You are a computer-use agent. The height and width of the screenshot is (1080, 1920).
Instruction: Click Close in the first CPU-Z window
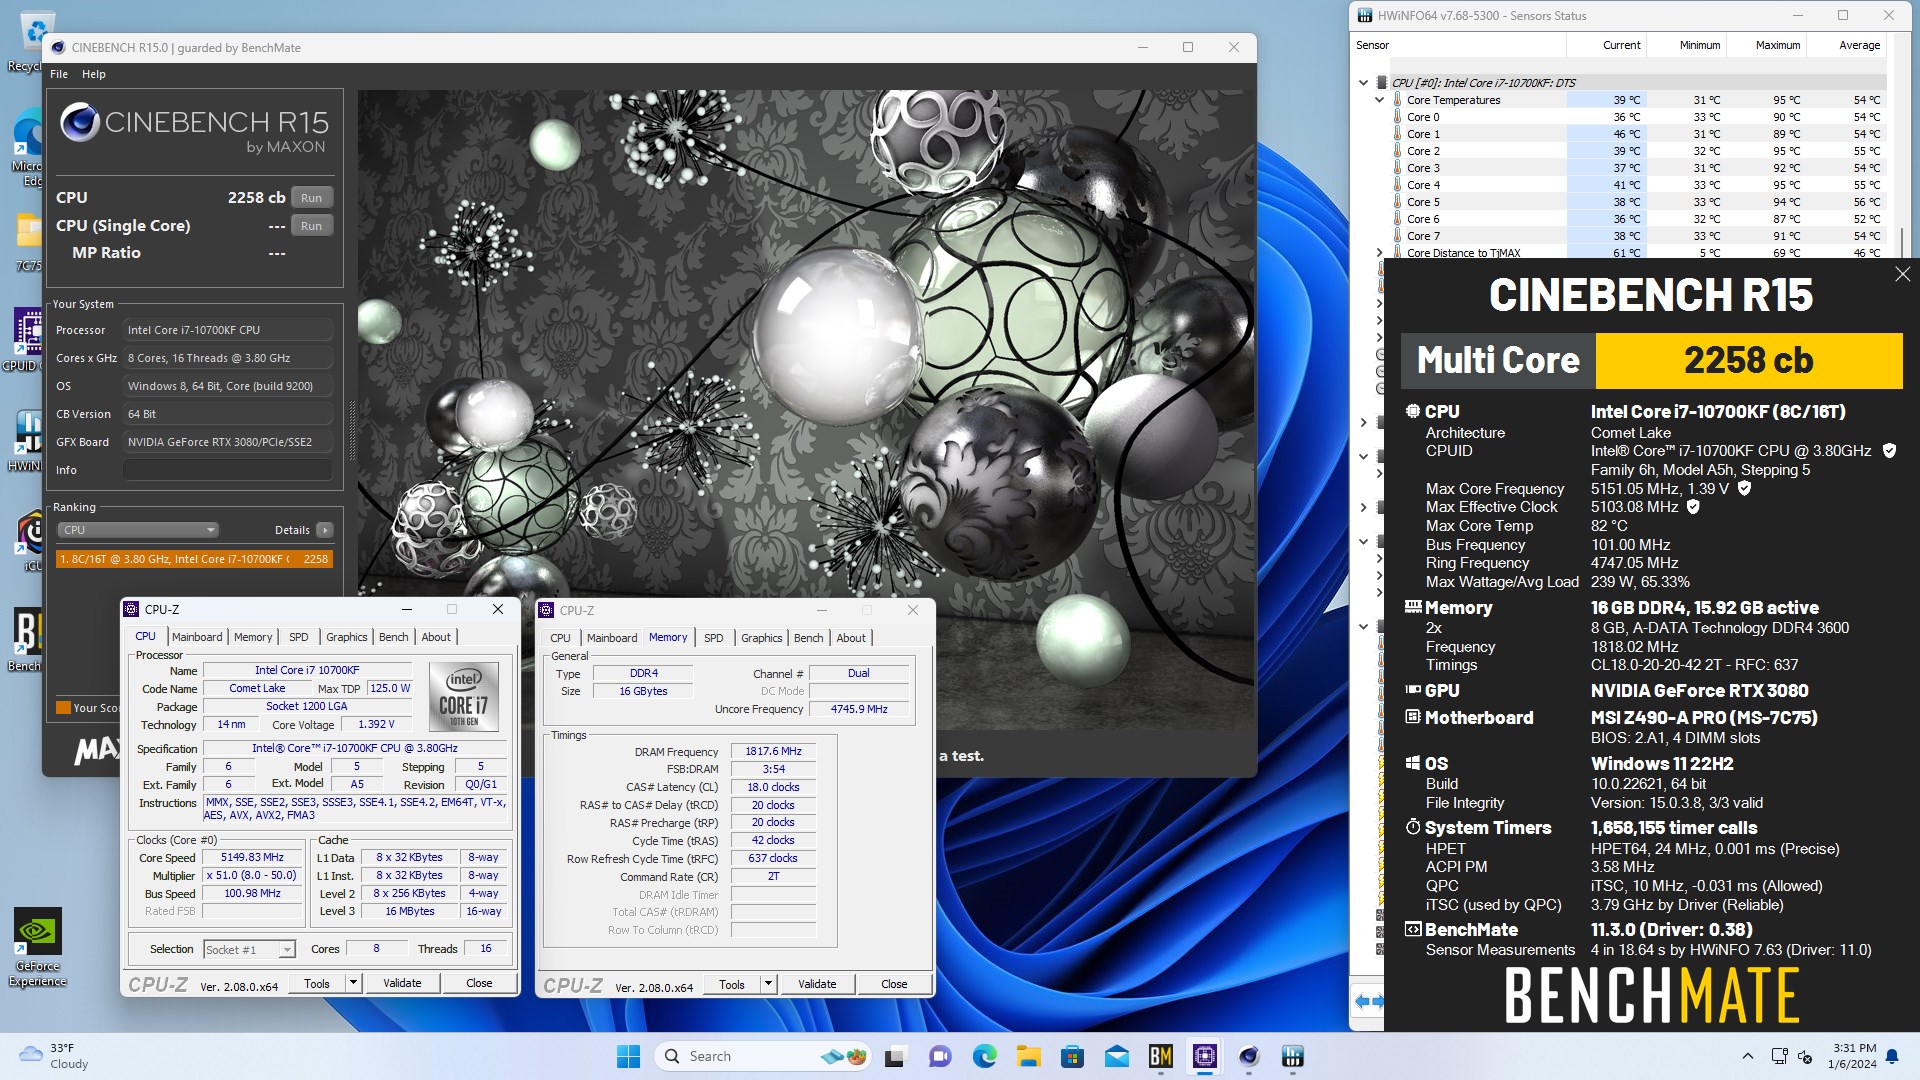pyautogui.click(x=479, y=983)
